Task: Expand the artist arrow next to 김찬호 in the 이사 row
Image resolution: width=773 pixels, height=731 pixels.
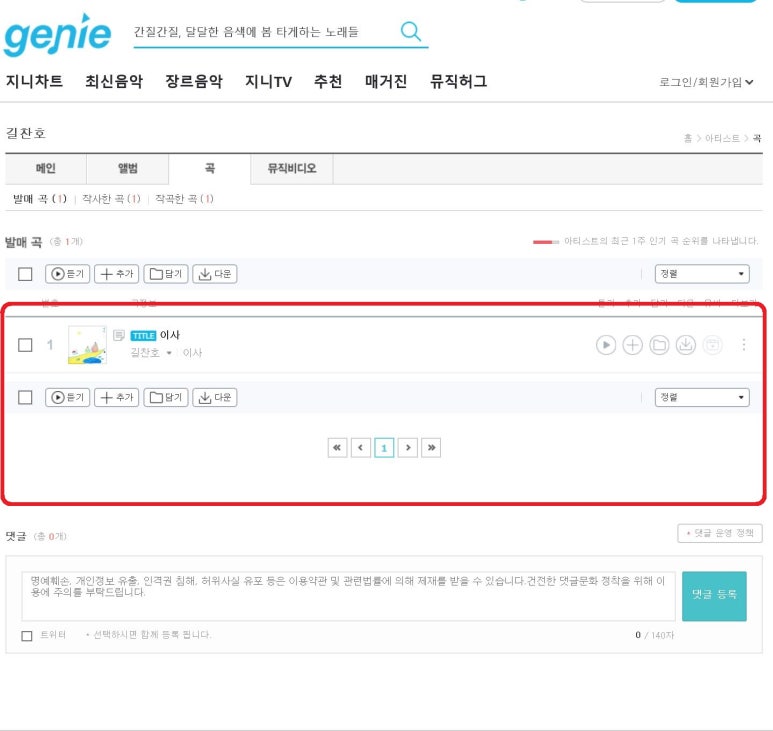Action: (169, 353)
